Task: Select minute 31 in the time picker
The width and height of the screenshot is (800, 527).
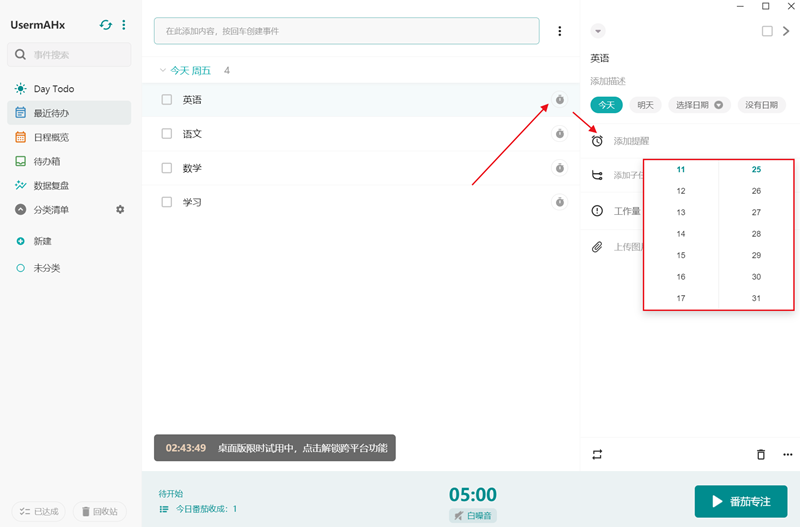Action: coord(756,298)
